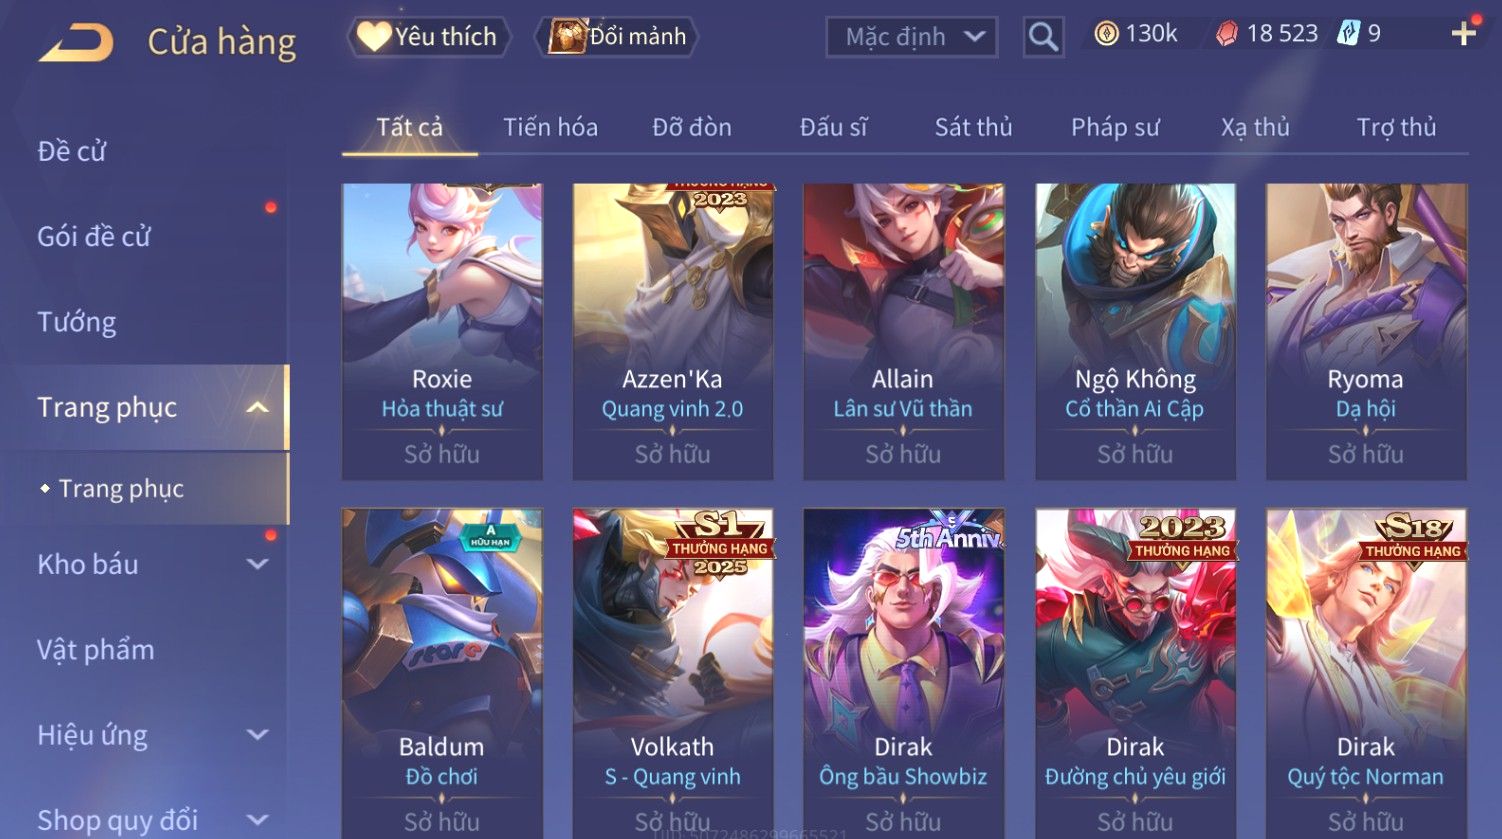
Task: Expand the Kho báu sidebar section
Action: 257,564
